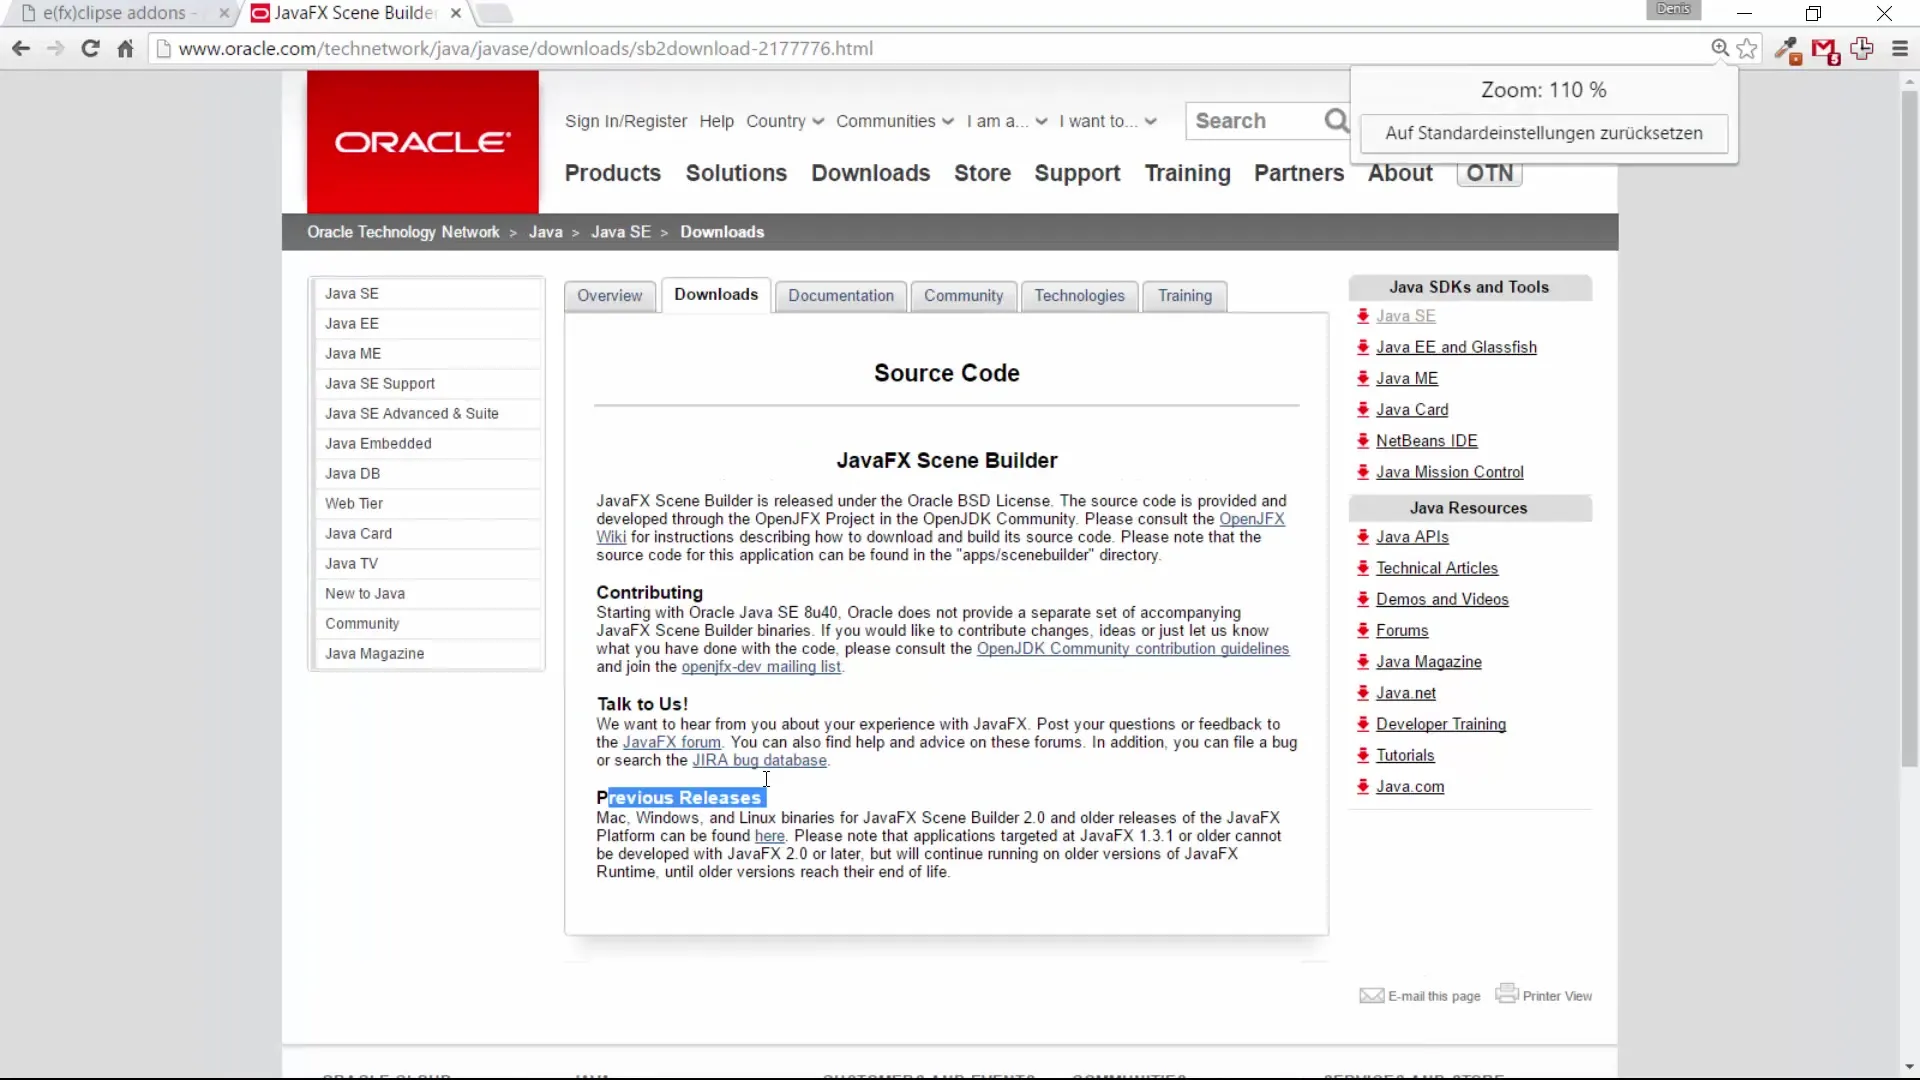Open the openjfx-dev mailing list link
This screenshot has height=1080, width=1920.
coord(761,667)
